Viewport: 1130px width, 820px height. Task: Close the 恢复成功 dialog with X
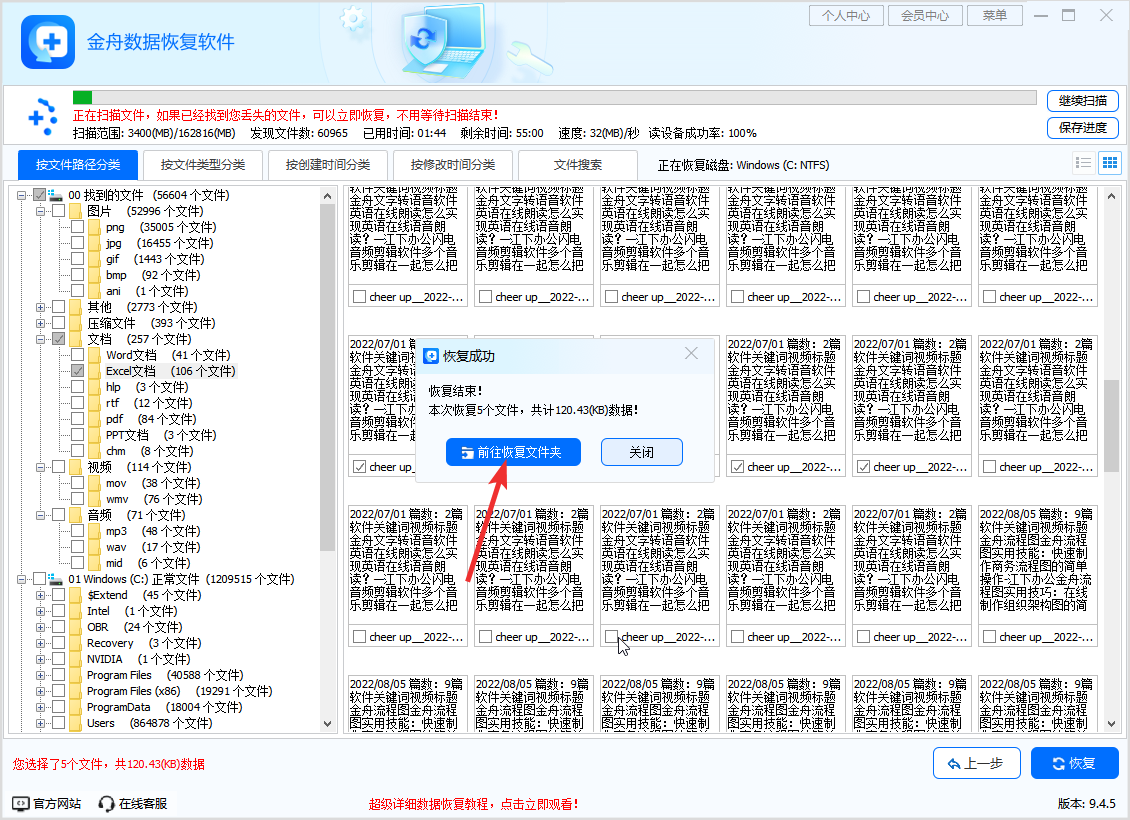click(x=691, y=353)
